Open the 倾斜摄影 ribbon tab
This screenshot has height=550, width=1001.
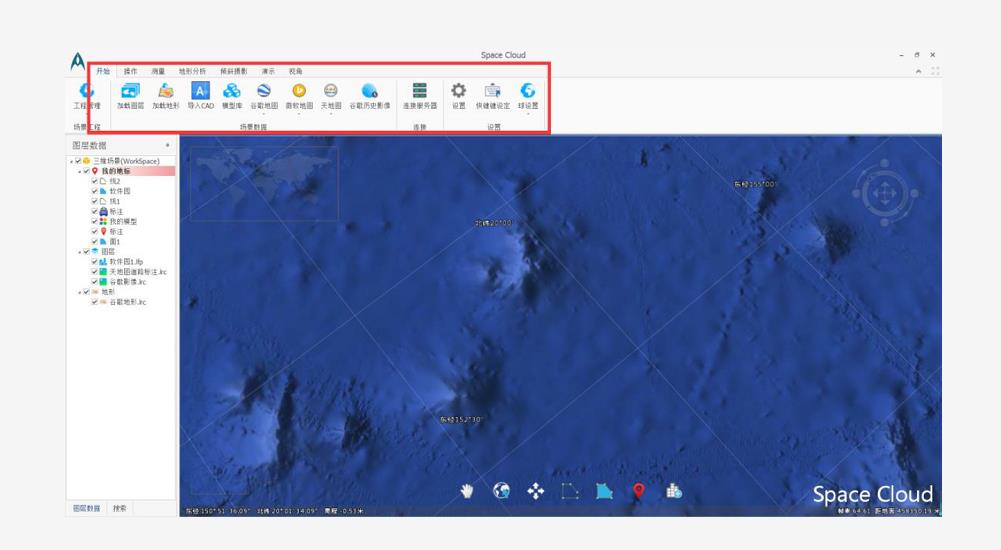coord(234,72)
